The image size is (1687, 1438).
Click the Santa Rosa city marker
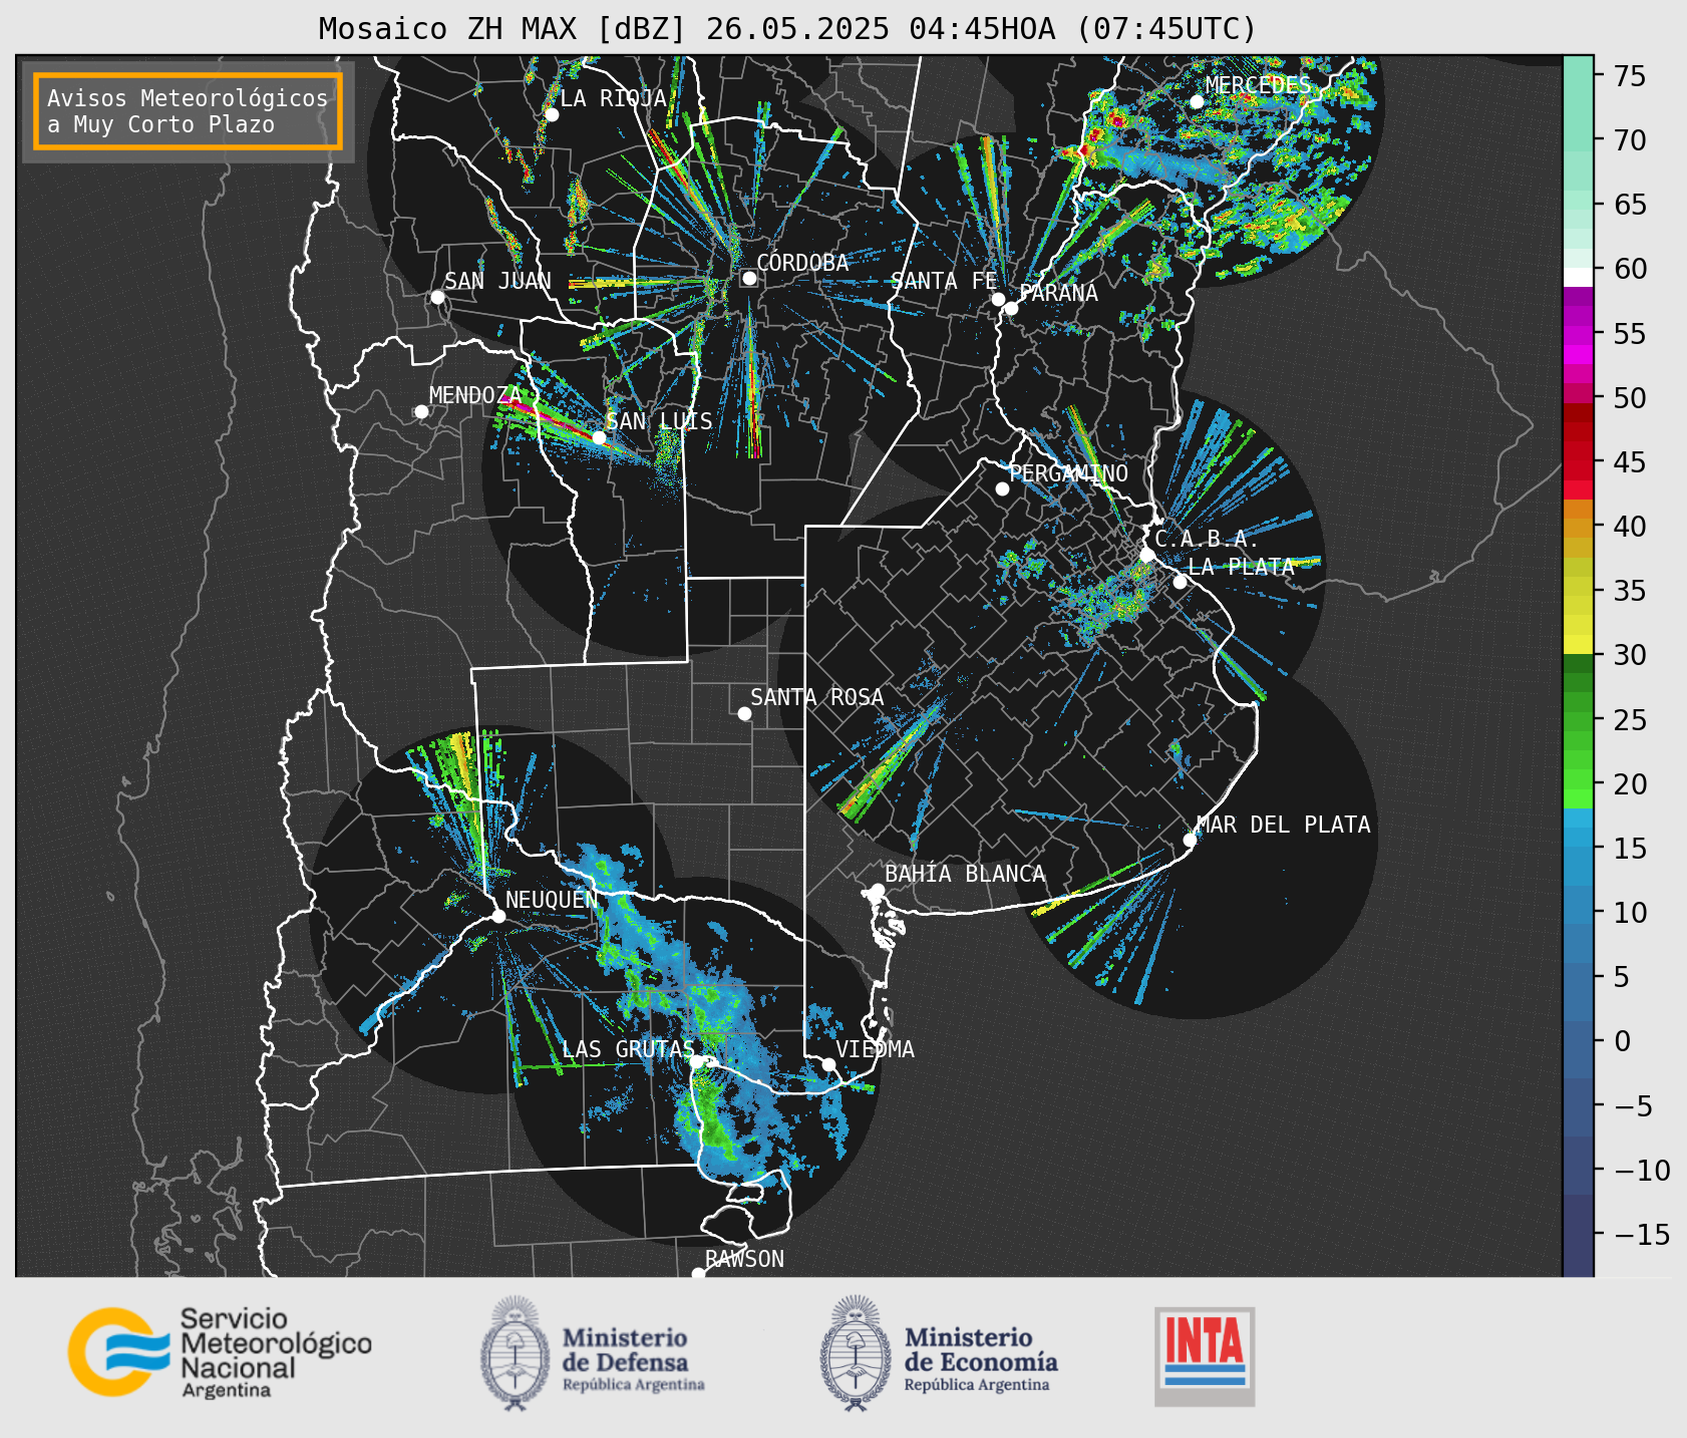coord(744,713)
